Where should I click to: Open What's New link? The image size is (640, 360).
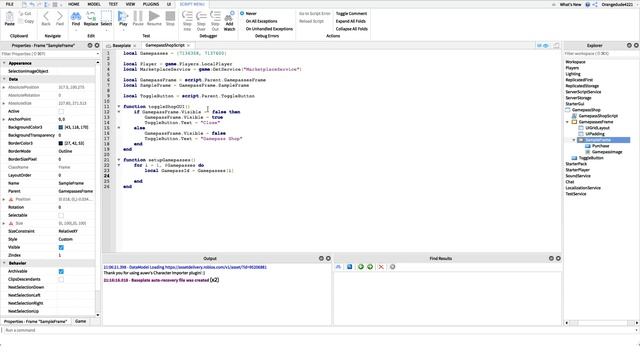pos(570,4)
